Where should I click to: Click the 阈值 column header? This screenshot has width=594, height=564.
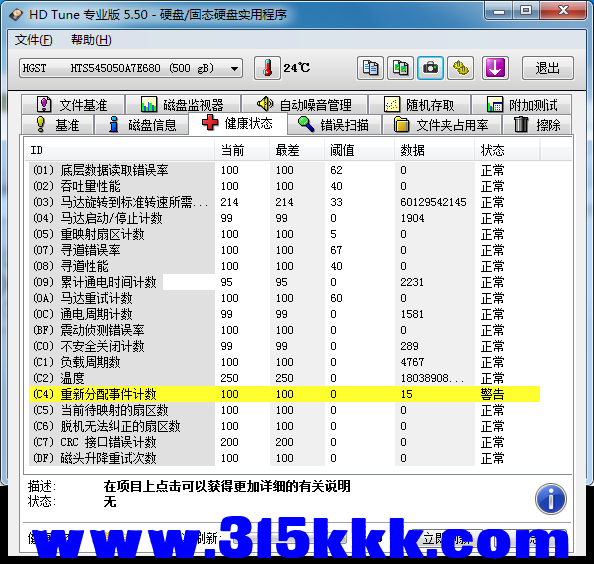(359, 150)
